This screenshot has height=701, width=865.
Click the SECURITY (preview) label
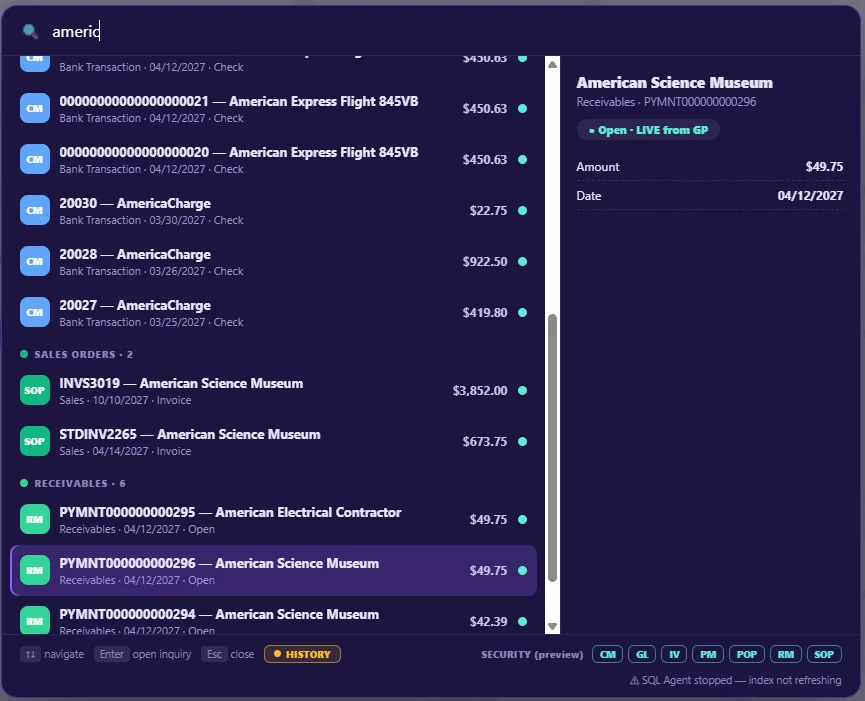[x=532, y=655]
